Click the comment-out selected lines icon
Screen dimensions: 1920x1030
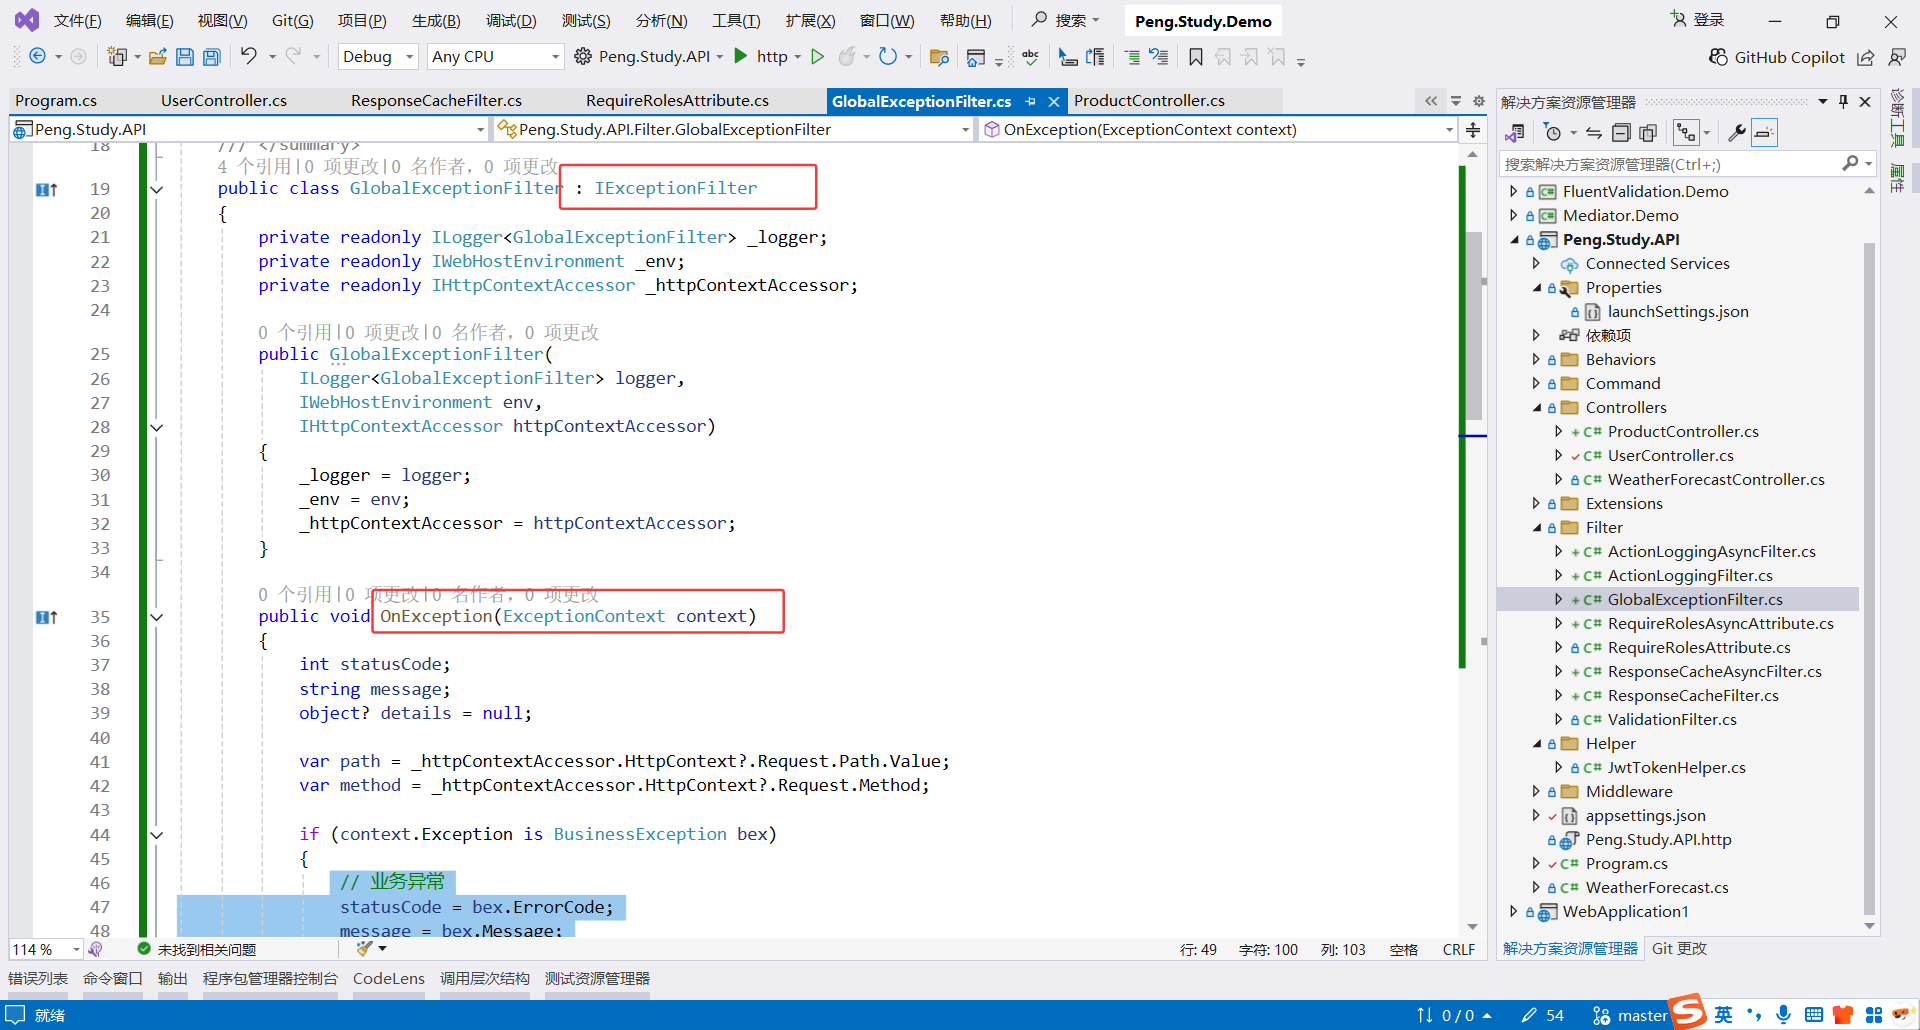pos(1132,57)
